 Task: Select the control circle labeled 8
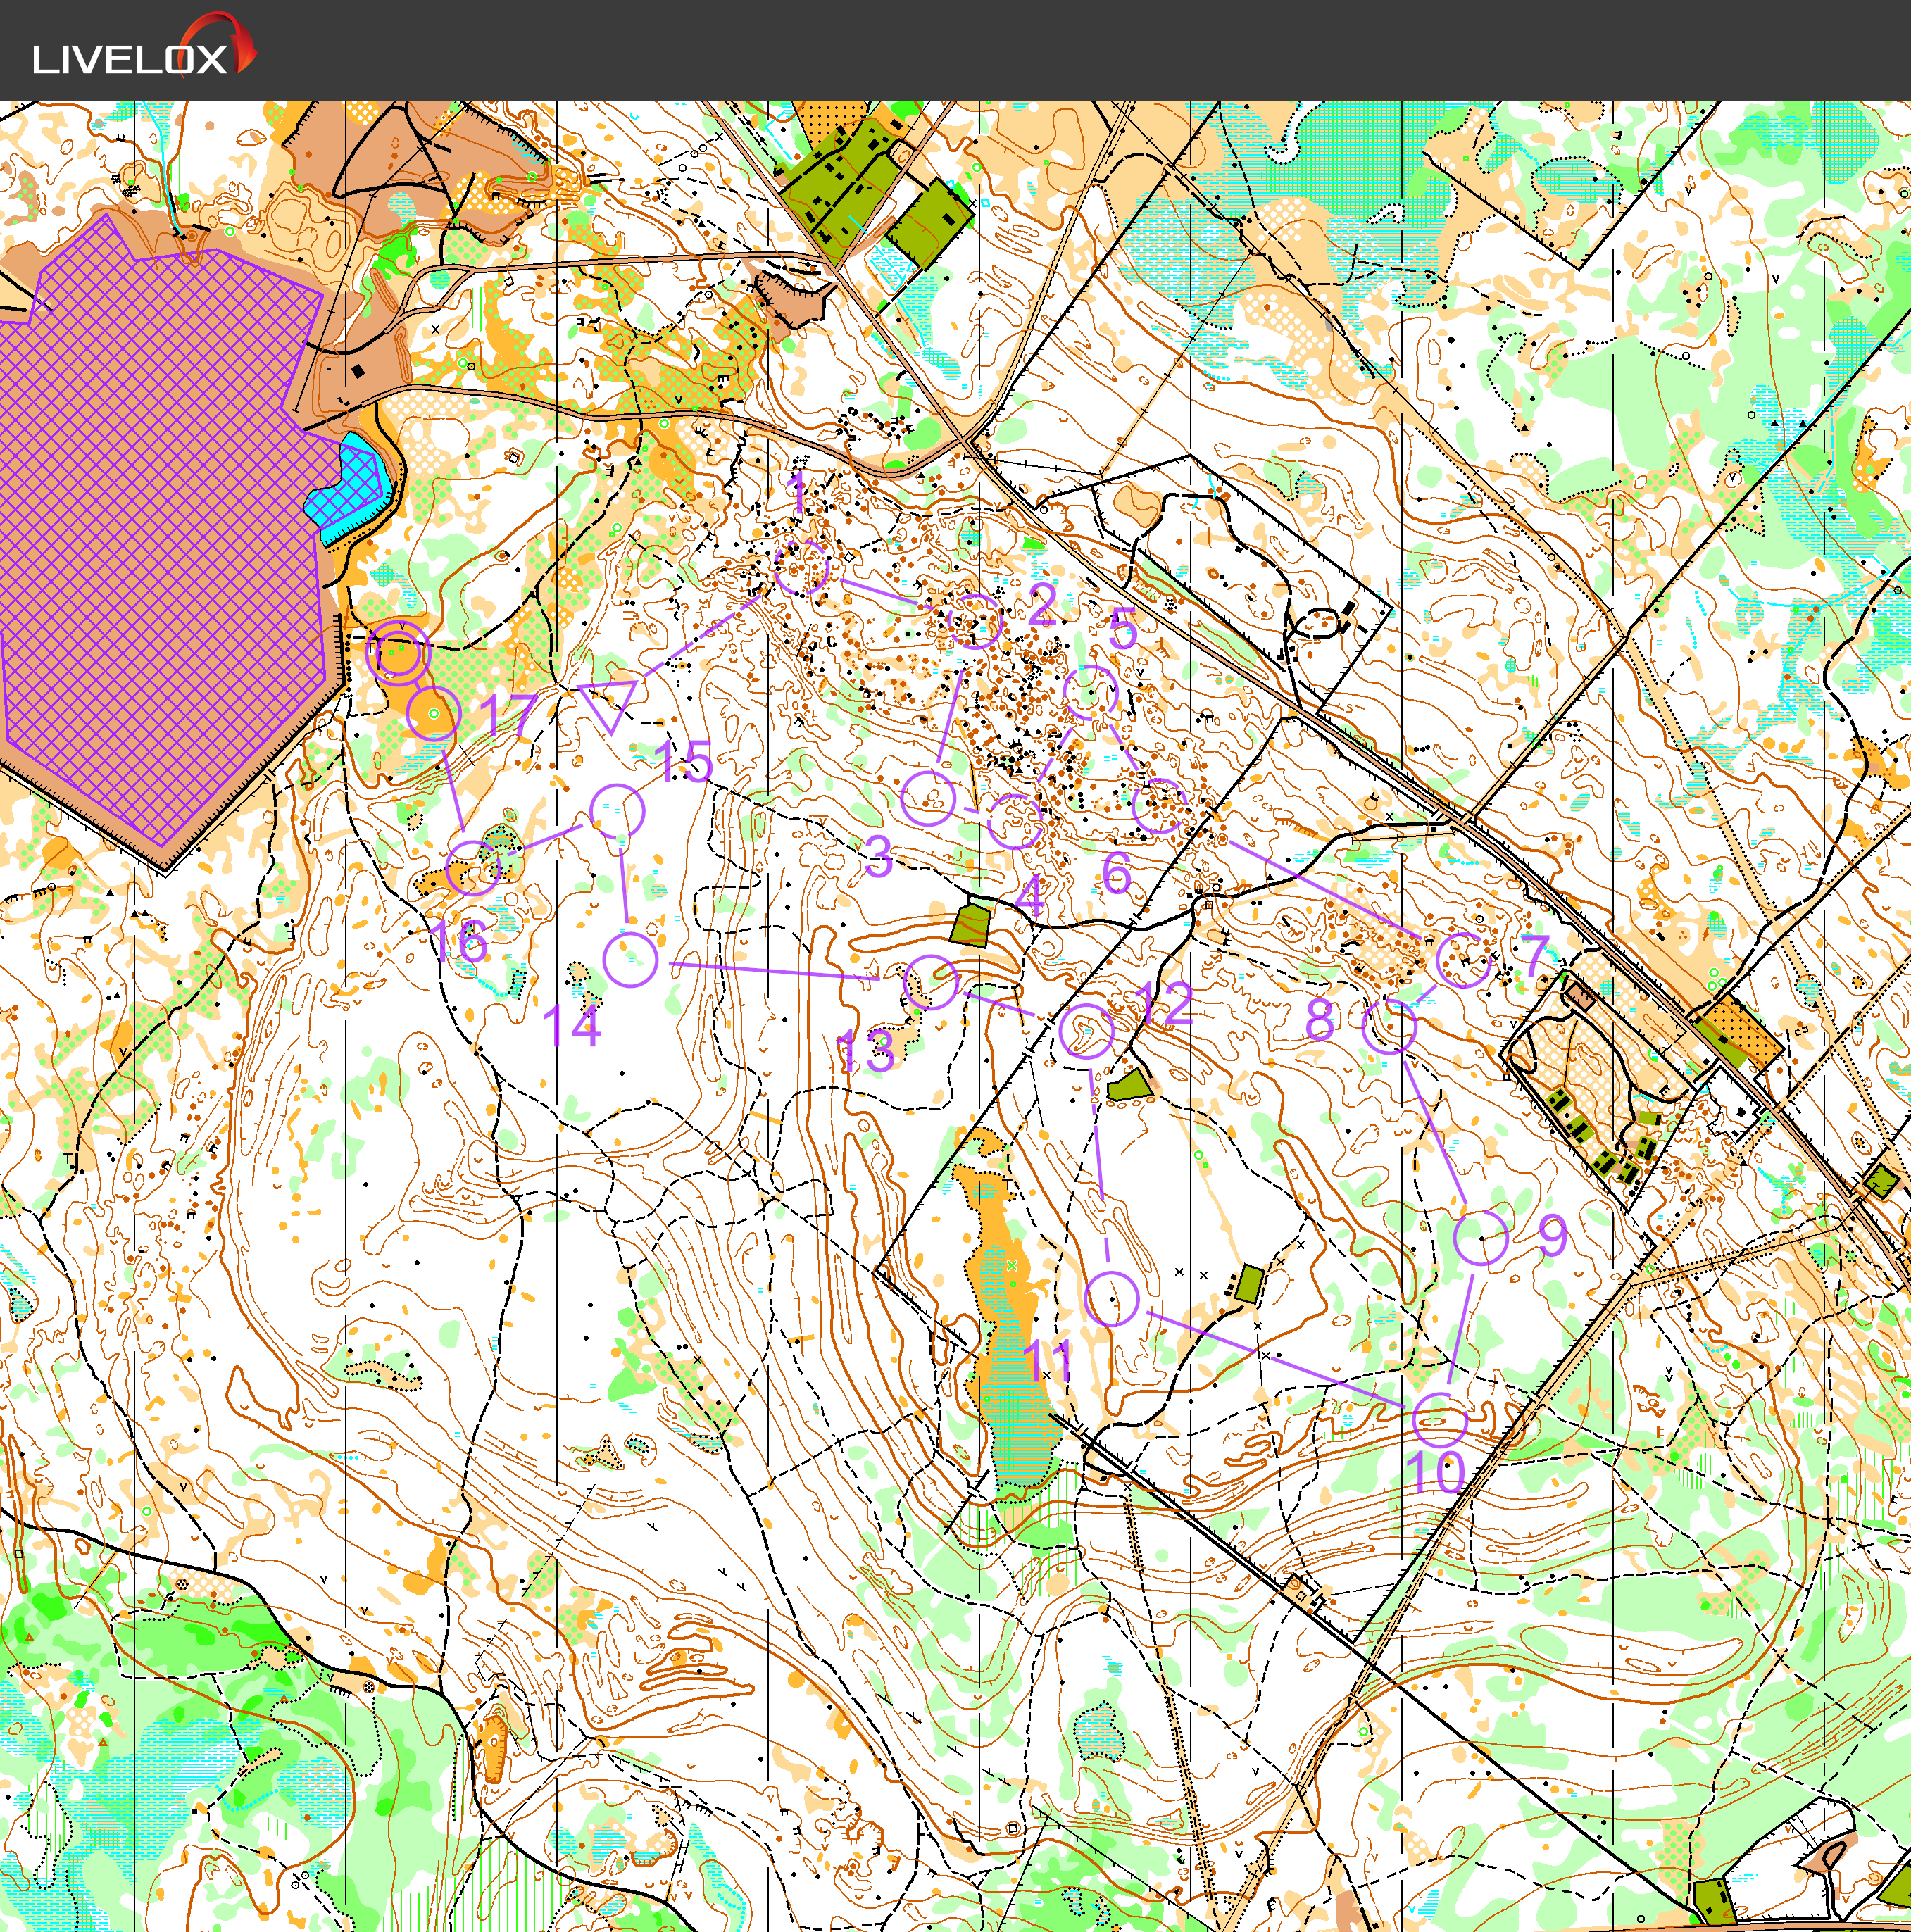pos(1390,1025)
